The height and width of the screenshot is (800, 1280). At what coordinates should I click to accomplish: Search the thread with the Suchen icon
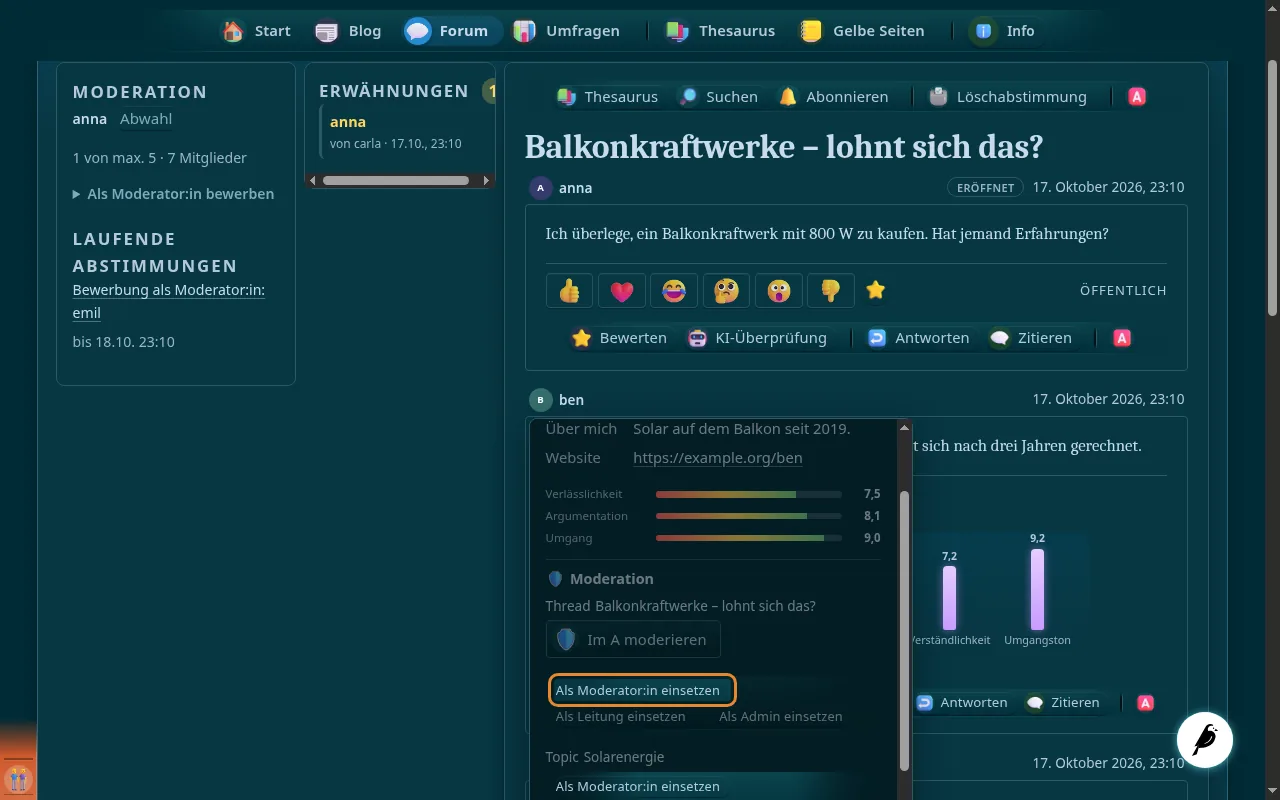tap(688, 97)
